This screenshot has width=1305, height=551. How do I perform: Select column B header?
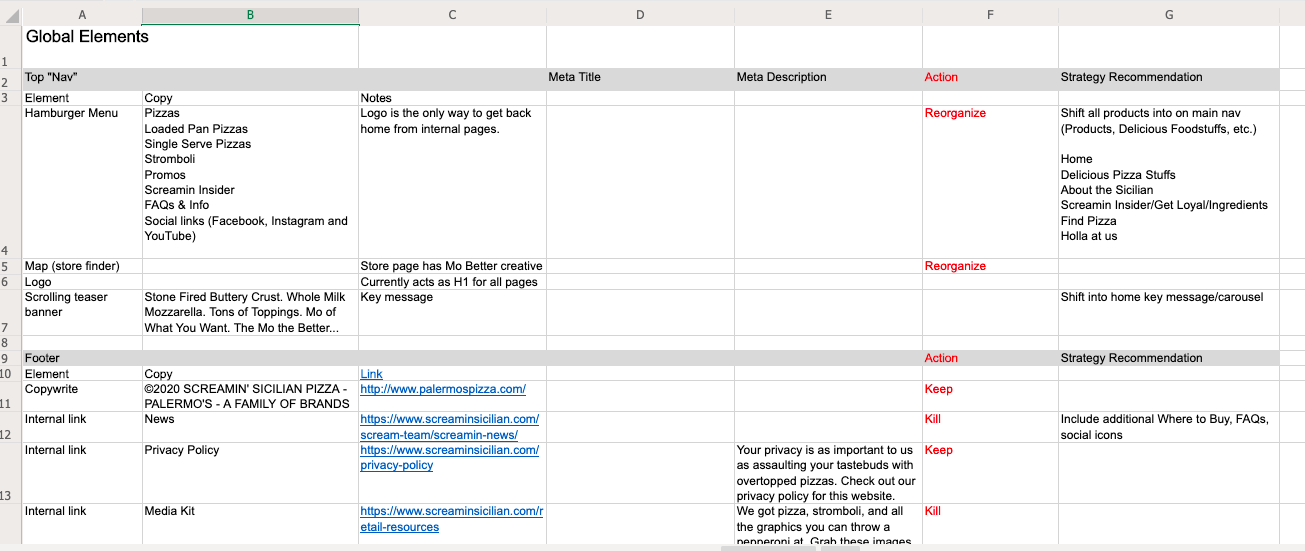click(x=250, y=15)
